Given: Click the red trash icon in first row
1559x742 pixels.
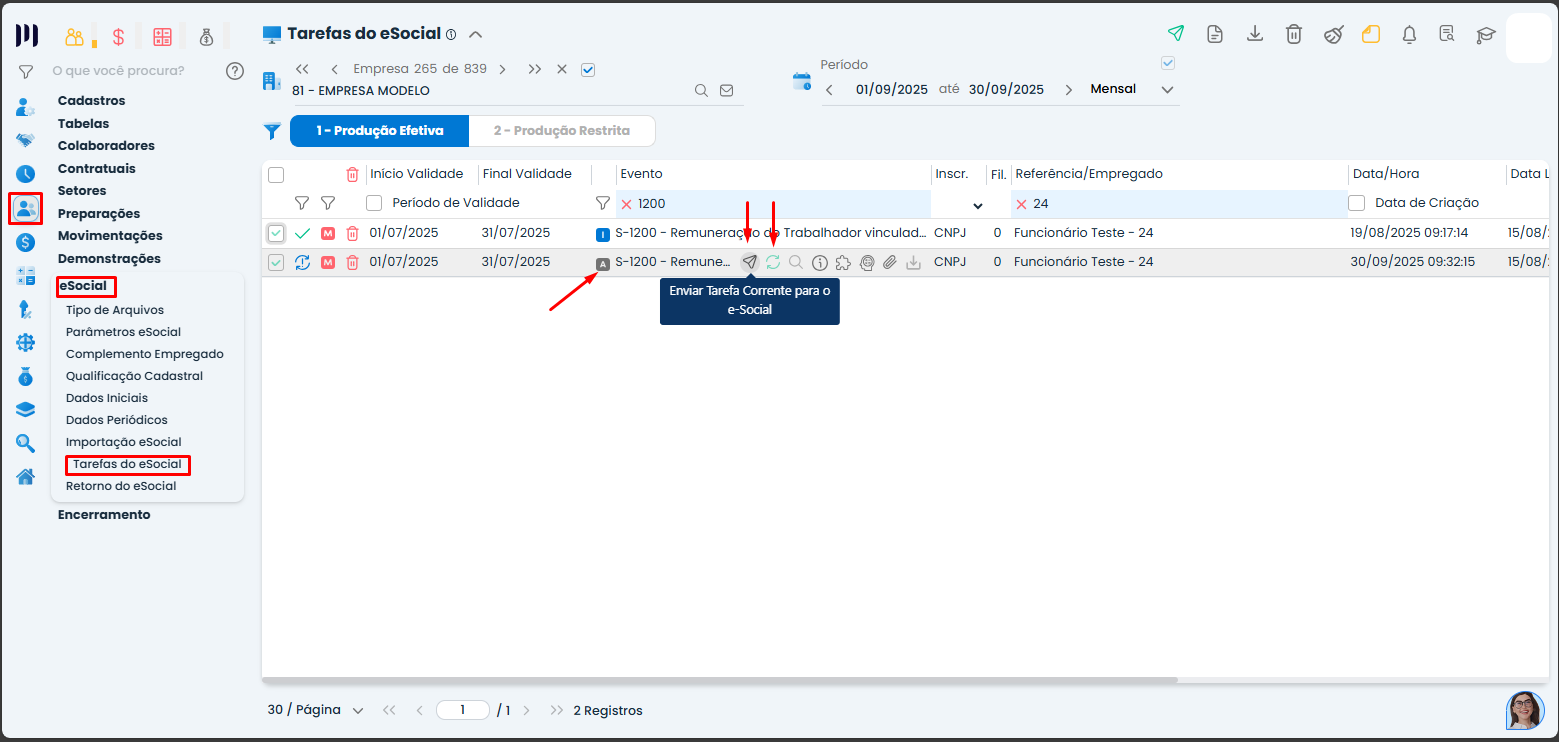Looking at the screenshot, I should click(x=352, y=234).
